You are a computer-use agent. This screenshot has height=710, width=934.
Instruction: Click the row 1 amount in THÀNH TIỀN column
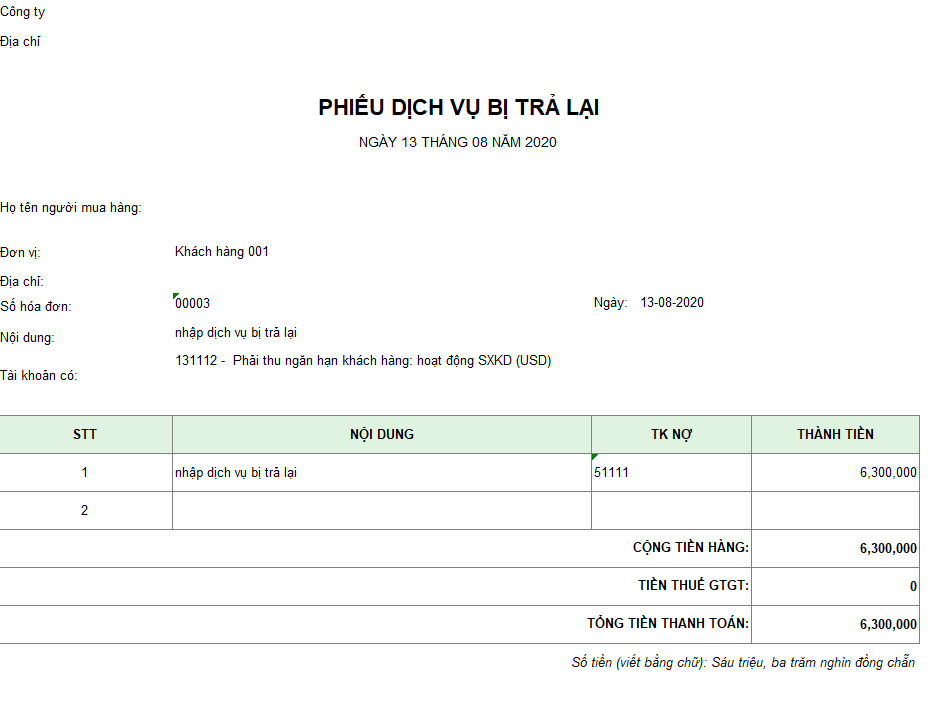coord(888,473)
